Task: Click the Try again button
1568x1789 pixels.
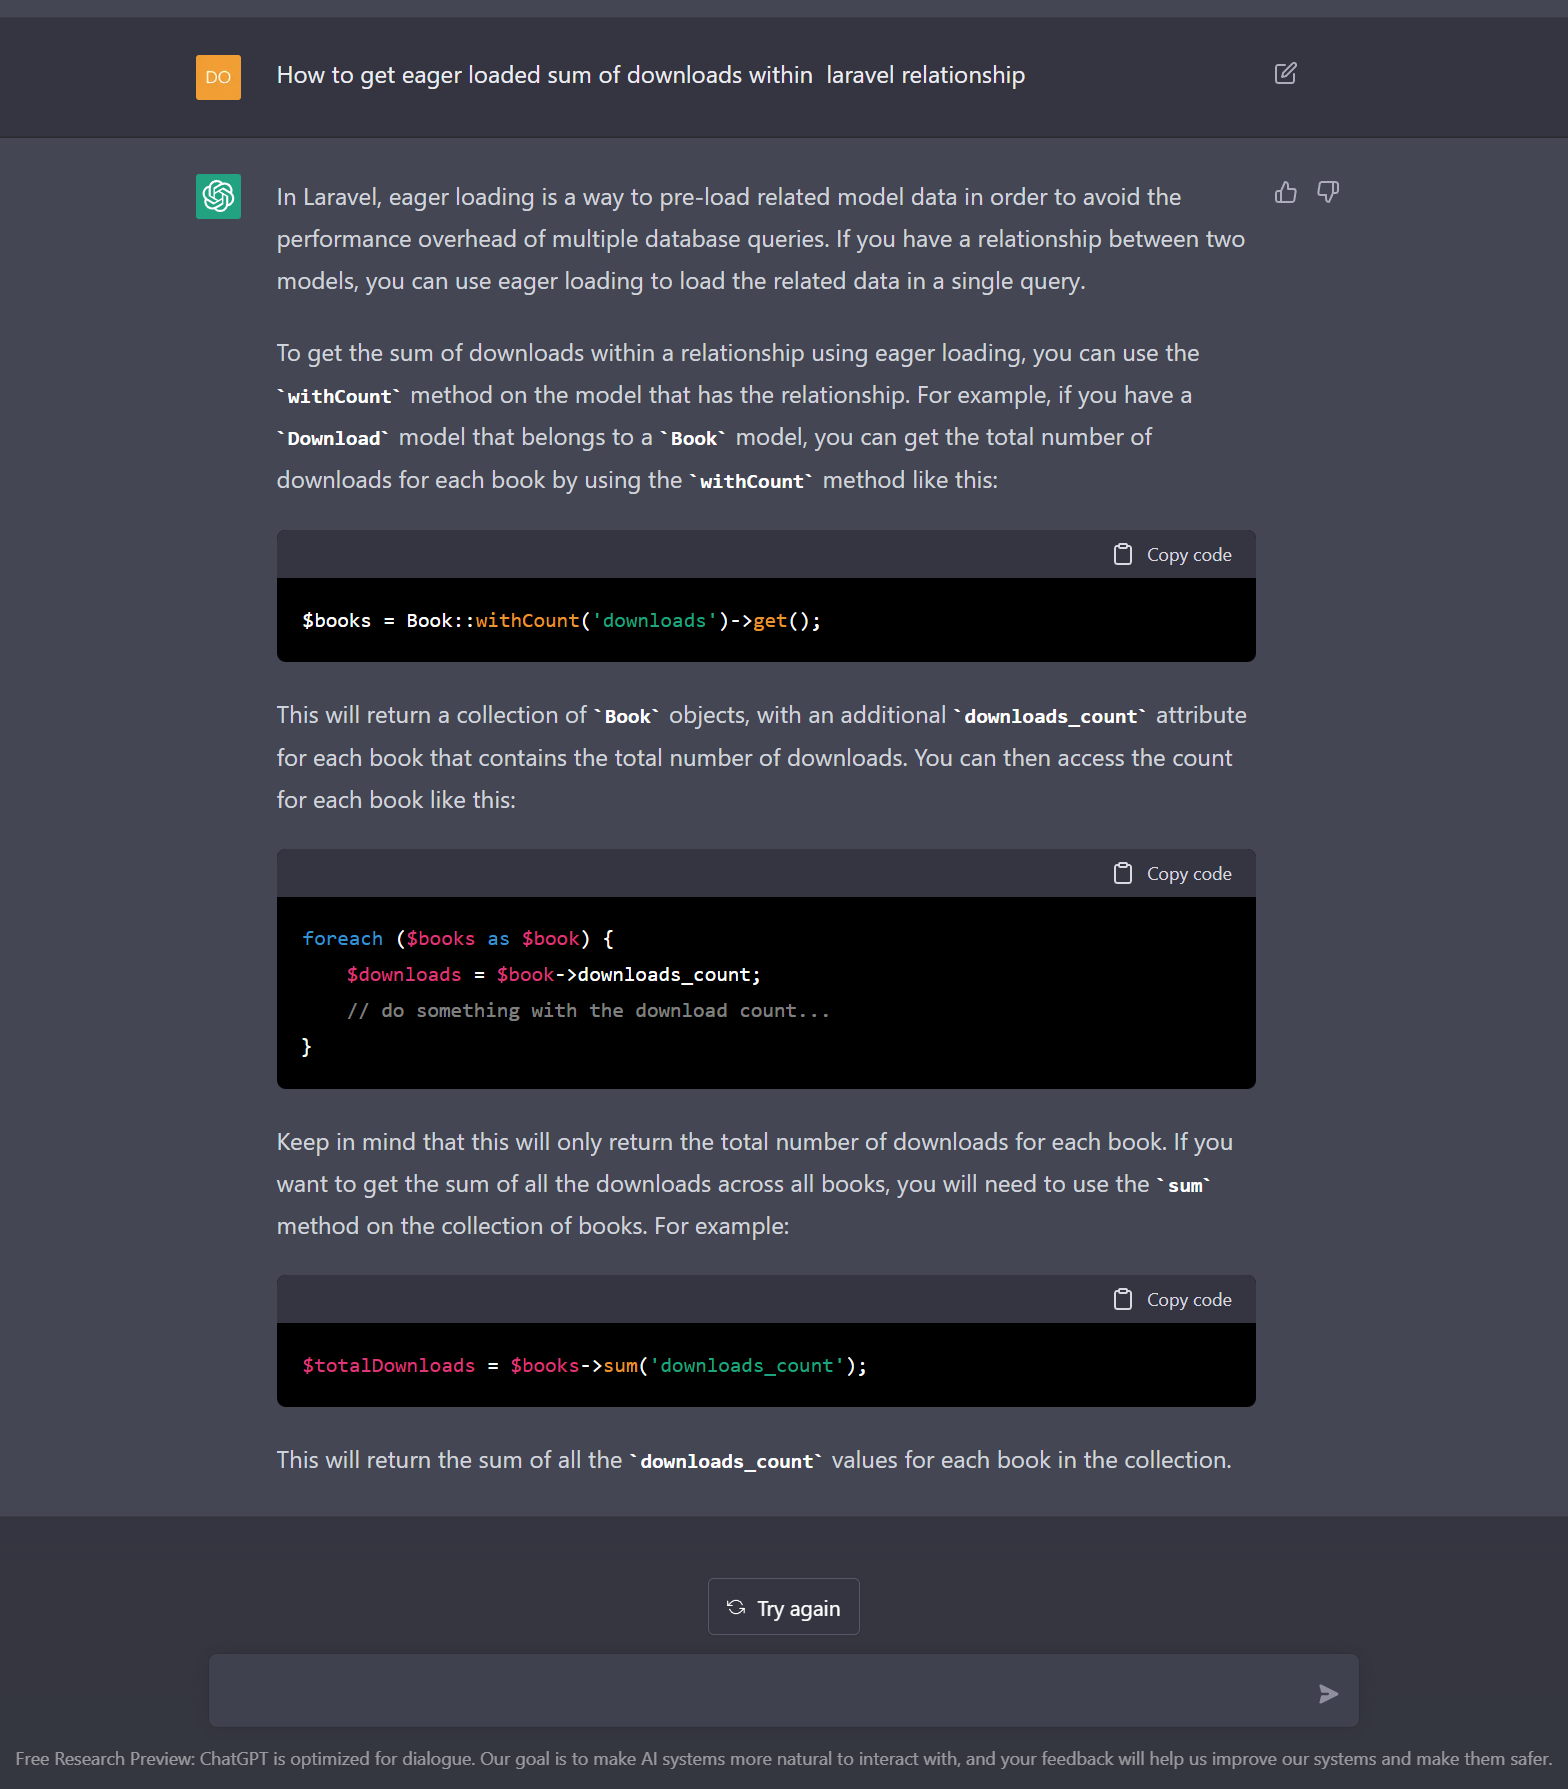Action: (x=783, y=1607)
